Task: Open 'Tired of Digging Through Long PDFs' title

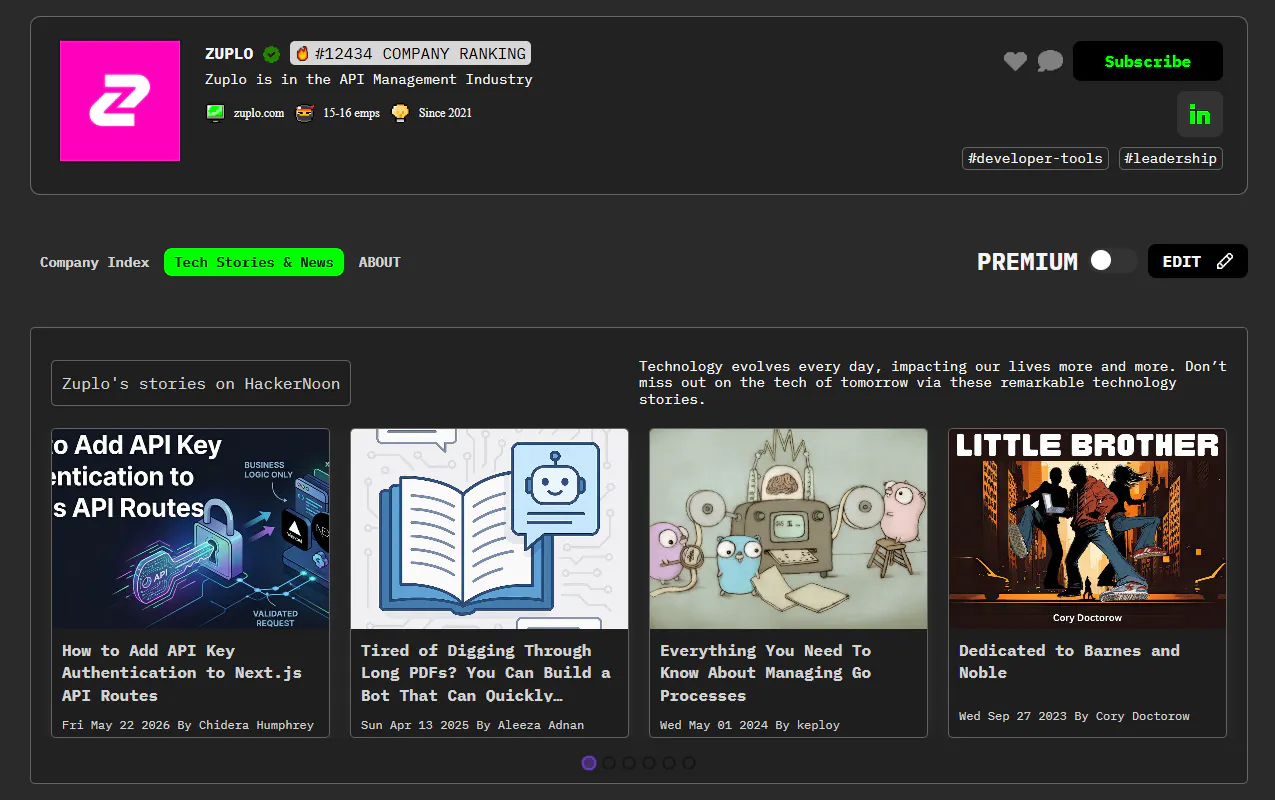Action: (x=486, y=673)
